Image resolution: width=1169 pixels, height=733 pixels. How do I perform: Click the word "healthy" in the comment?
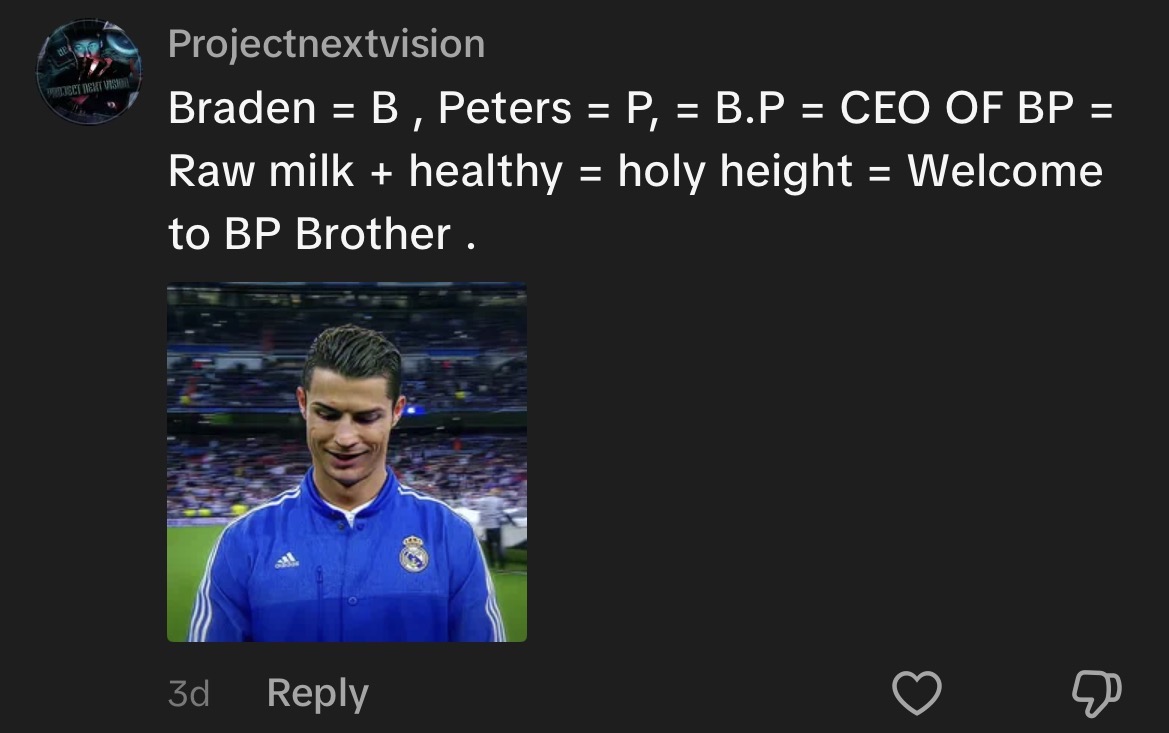click(485, 172)
